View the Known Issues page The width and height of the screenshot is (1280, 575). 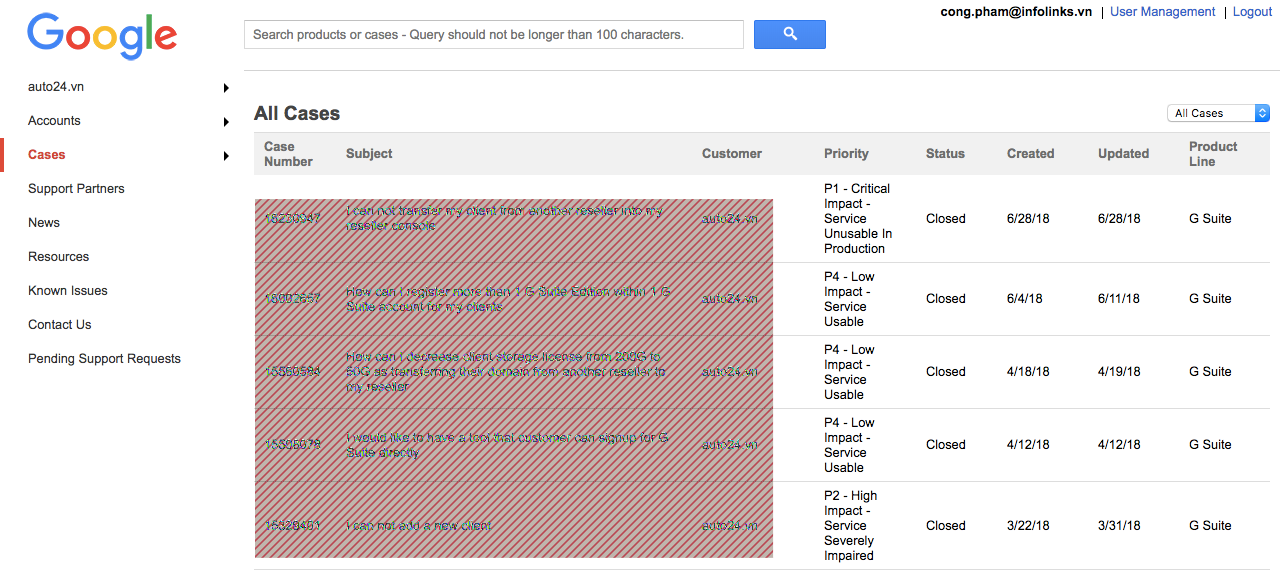click(x=68, y=291)
